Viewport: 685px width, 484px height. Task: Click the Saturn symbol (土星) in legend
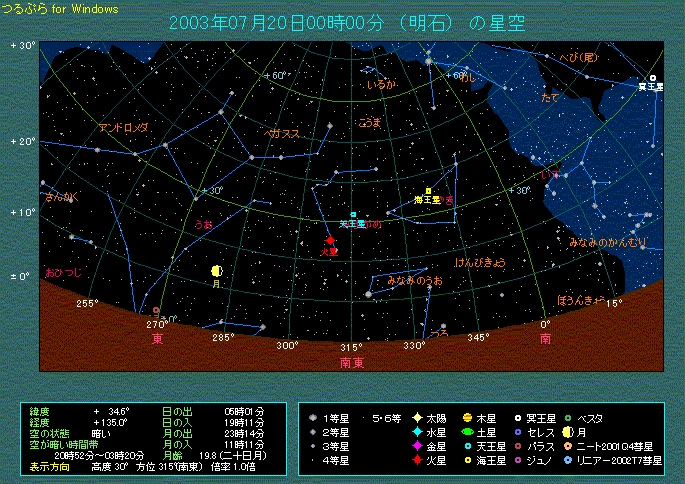(x=467, y=432)
